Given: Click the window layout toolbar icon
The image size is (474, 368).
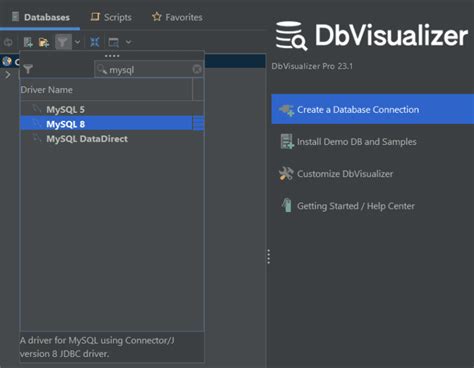Looking at the screenshot, I should 113,42.
